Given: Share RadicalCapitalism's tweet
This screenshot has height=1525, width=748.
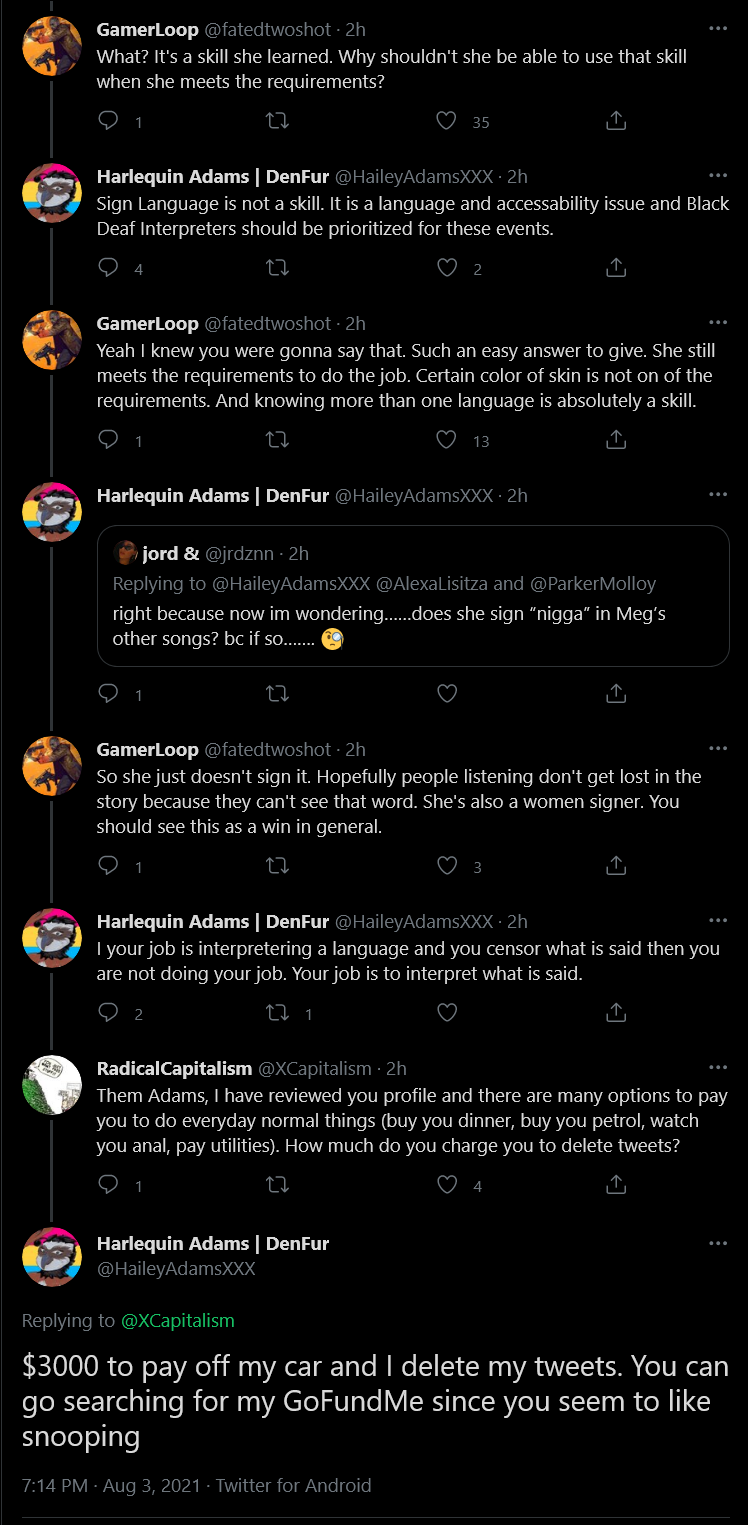Looking at the screenshot, I should 617,1185.
